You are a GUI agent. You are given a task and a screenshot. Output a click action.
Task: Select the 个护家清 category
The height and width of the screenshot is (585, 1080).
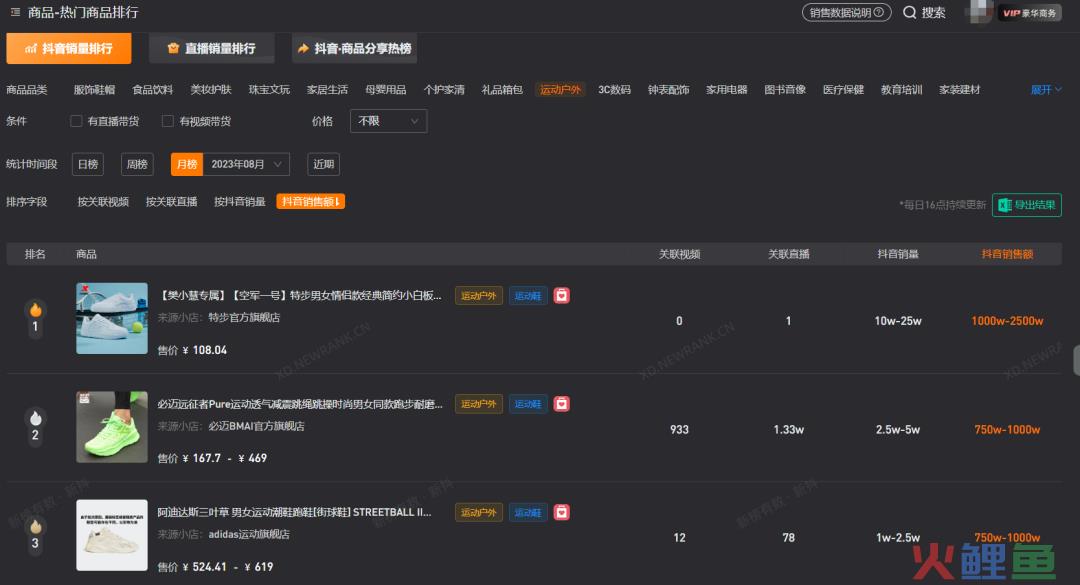click(444, 90)
